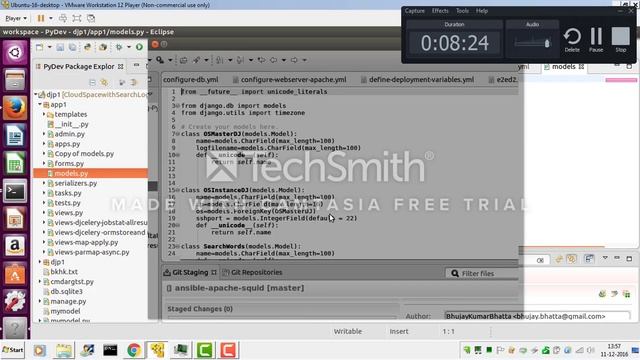Open Chrome from Windows taskbar
This screenshot has width=640, height=360.
point(133,350)
